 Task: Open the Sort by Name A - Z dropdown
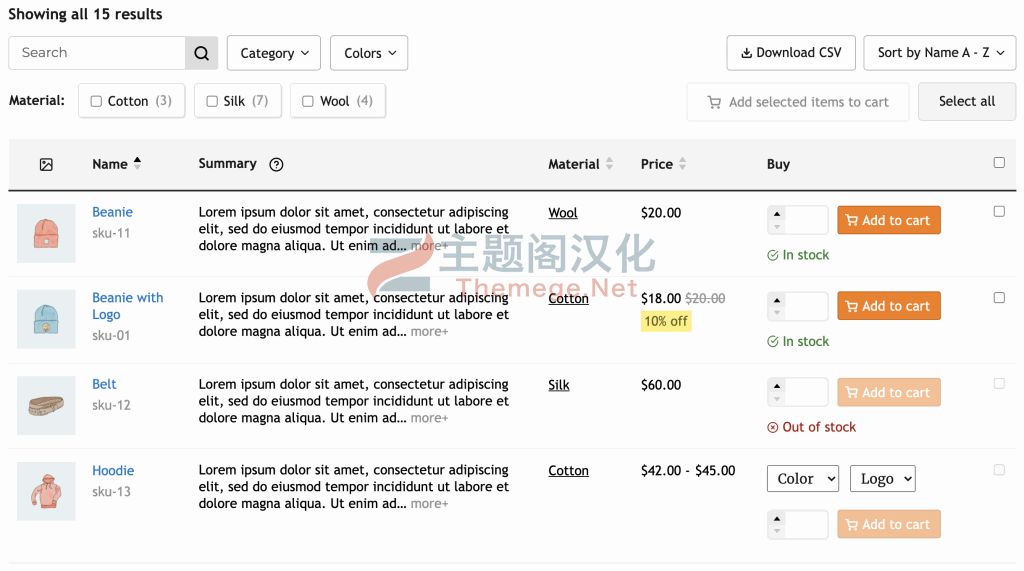coord(939,53)
